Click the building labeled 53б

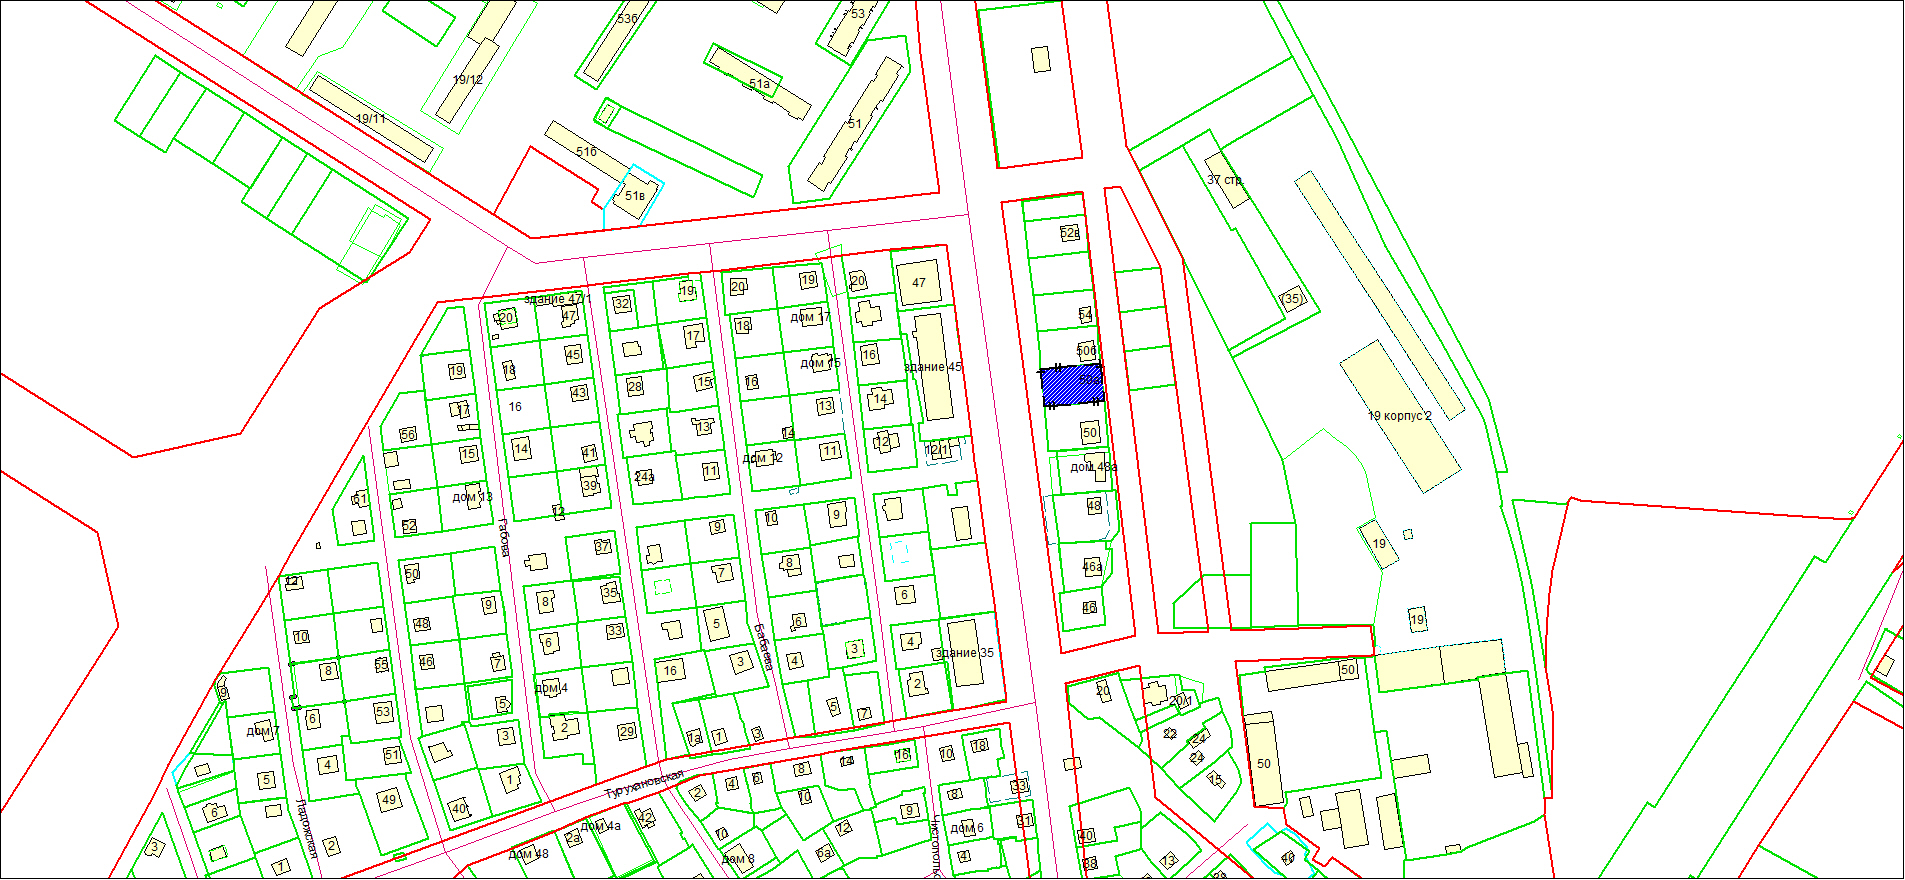(x=627, y=19)
